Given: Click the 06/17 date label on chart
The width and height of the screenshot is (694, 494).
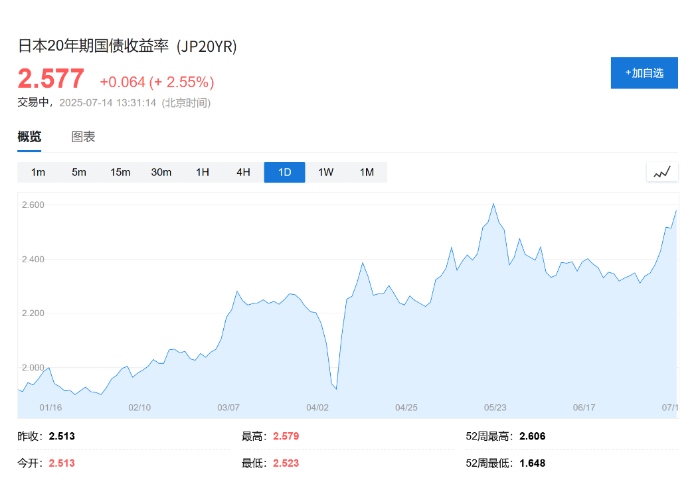Looking at the screenshot, I should (584, 407).
